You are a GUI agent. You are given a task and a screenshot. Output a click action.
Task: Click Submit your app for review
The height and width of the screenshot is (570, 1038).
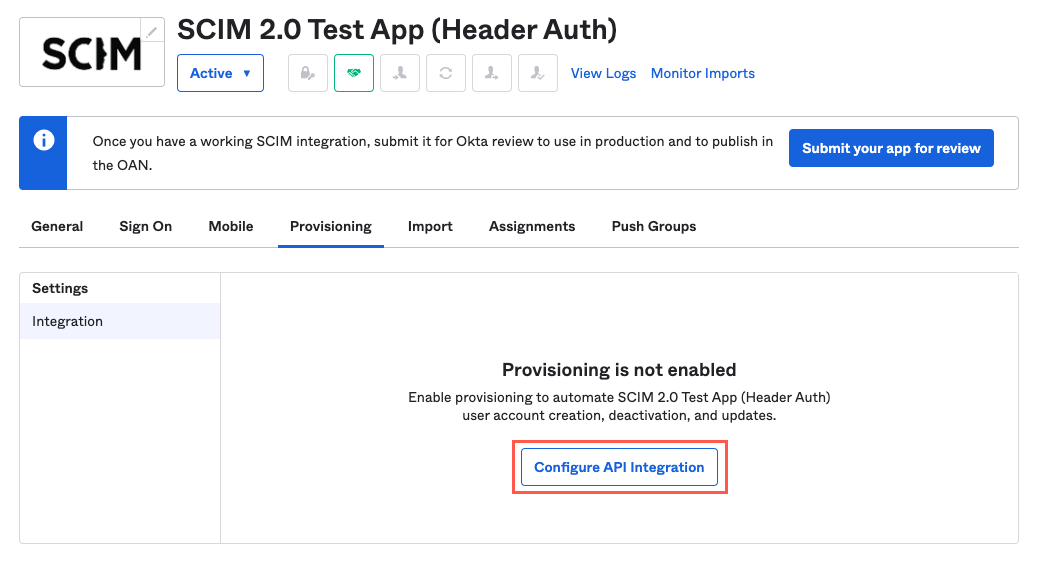click(891, 148)
